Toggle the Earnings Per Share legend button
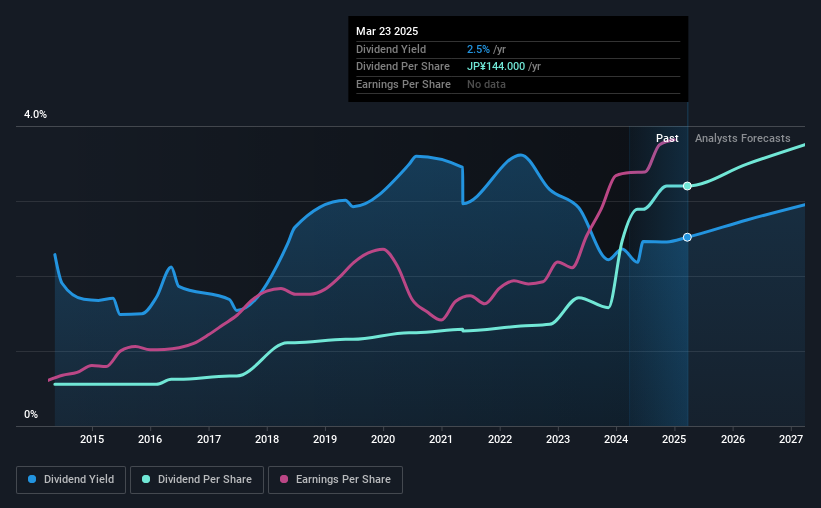 coord(336,480)
